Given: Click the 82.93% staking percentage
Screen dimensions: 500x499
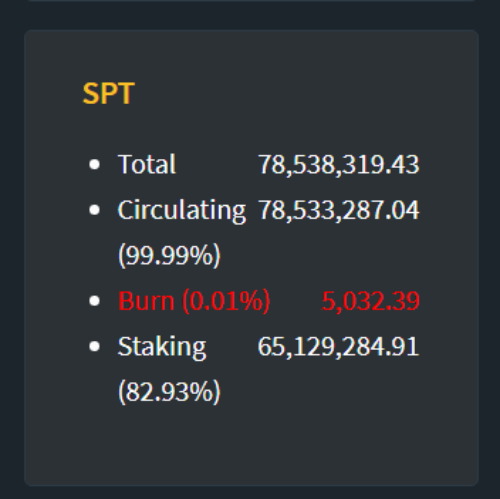Looking at the screenshot, I should 169,392.
